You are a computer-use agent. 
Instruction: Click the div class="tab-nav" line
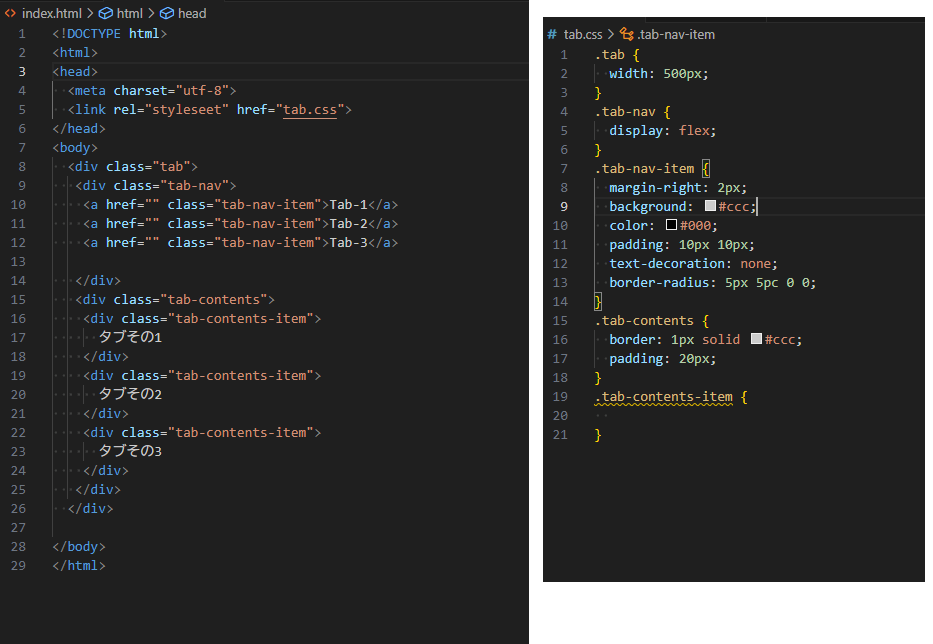[156, 186]
